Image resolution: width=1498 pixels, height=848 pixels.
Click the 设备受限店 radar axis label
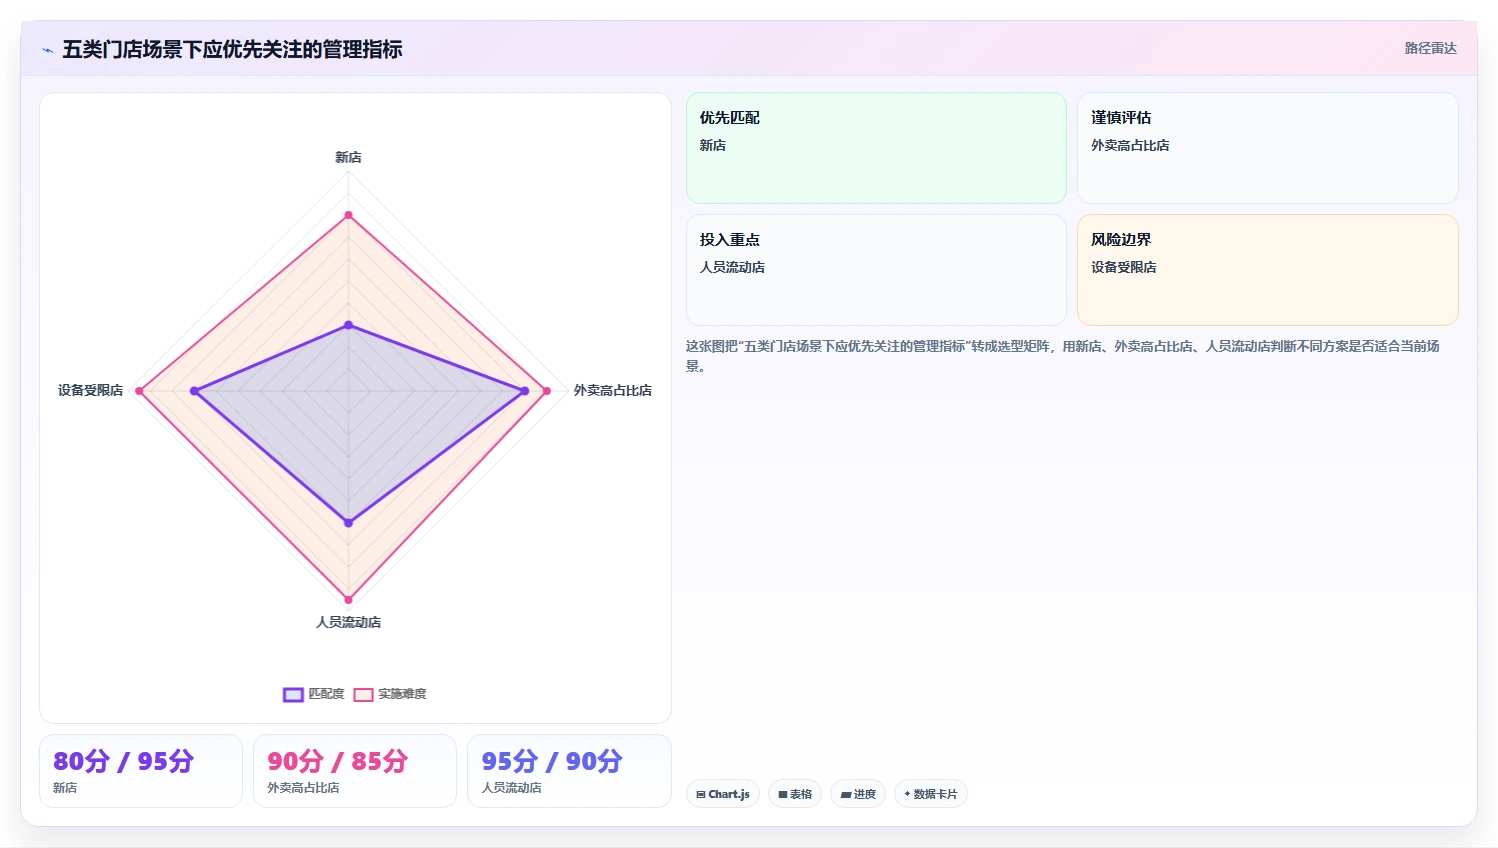click(x=90, y=390)
